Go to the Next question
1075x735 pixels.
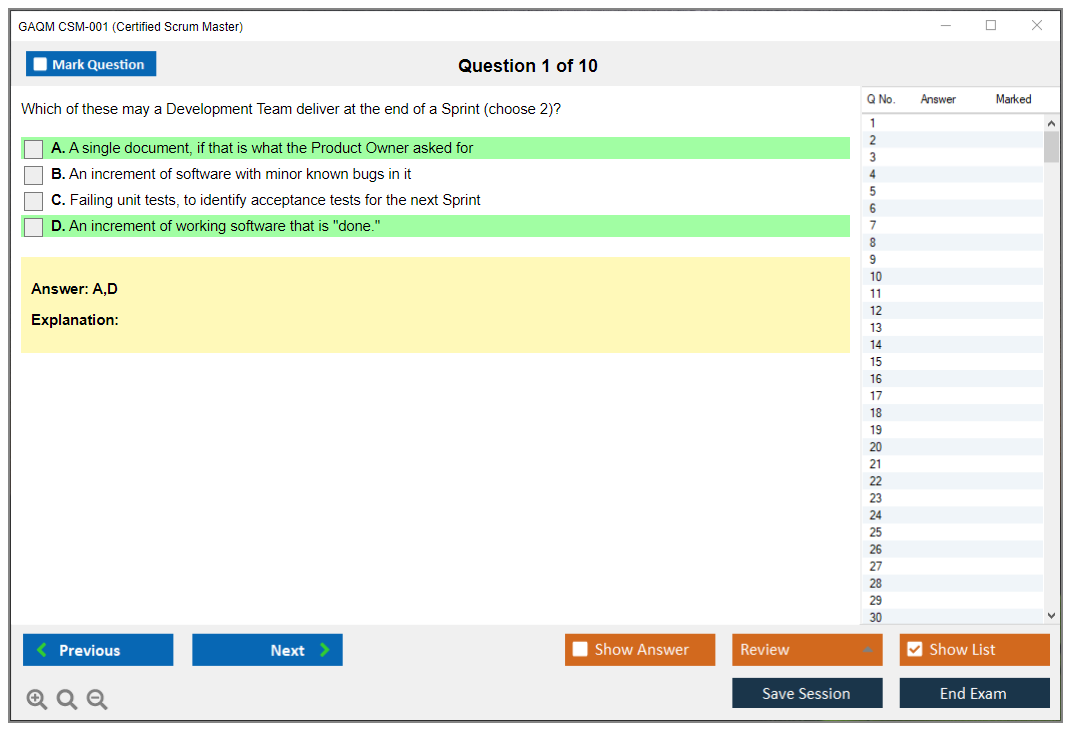click(267, 650)
